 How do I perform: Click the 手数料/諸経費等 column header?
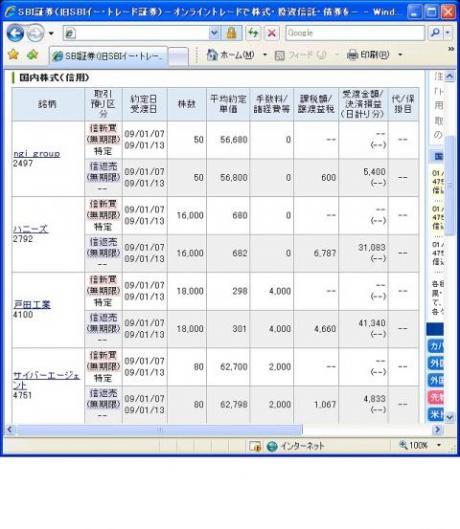click(x=272, y=104)
